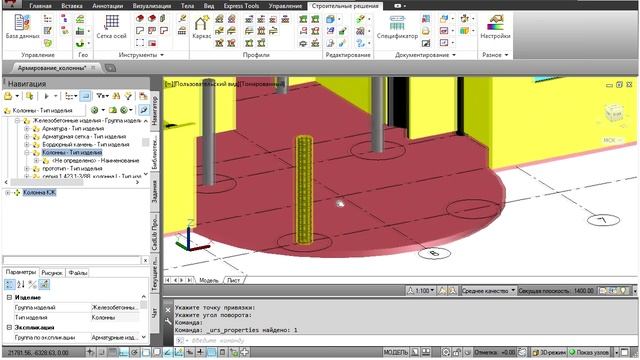Click the categorized view icon in the properties toolbar
The width and height of the screenshot is (640, 360).
tap(9, 284)
